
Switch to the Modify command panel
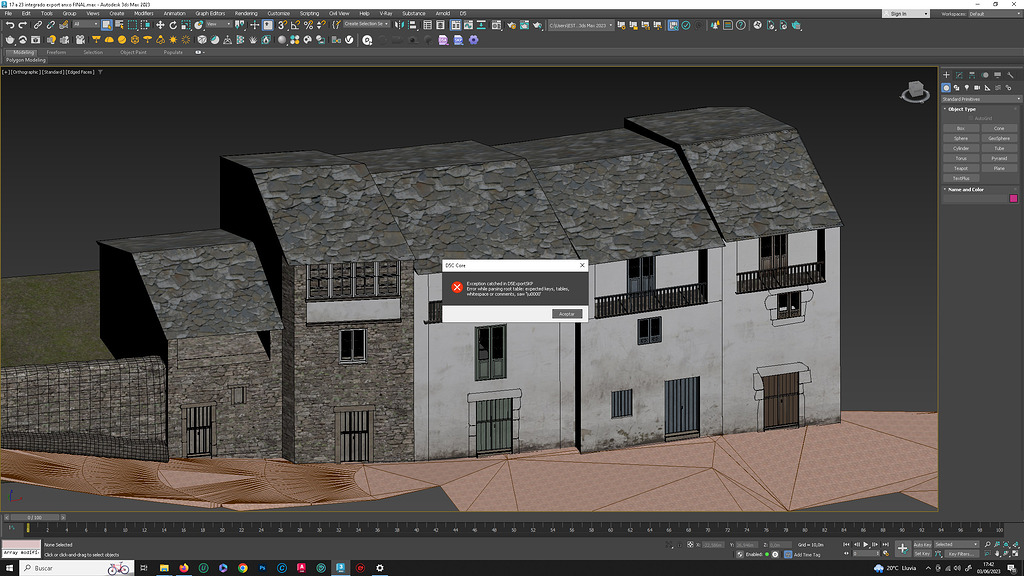click(x=957, y=74)
